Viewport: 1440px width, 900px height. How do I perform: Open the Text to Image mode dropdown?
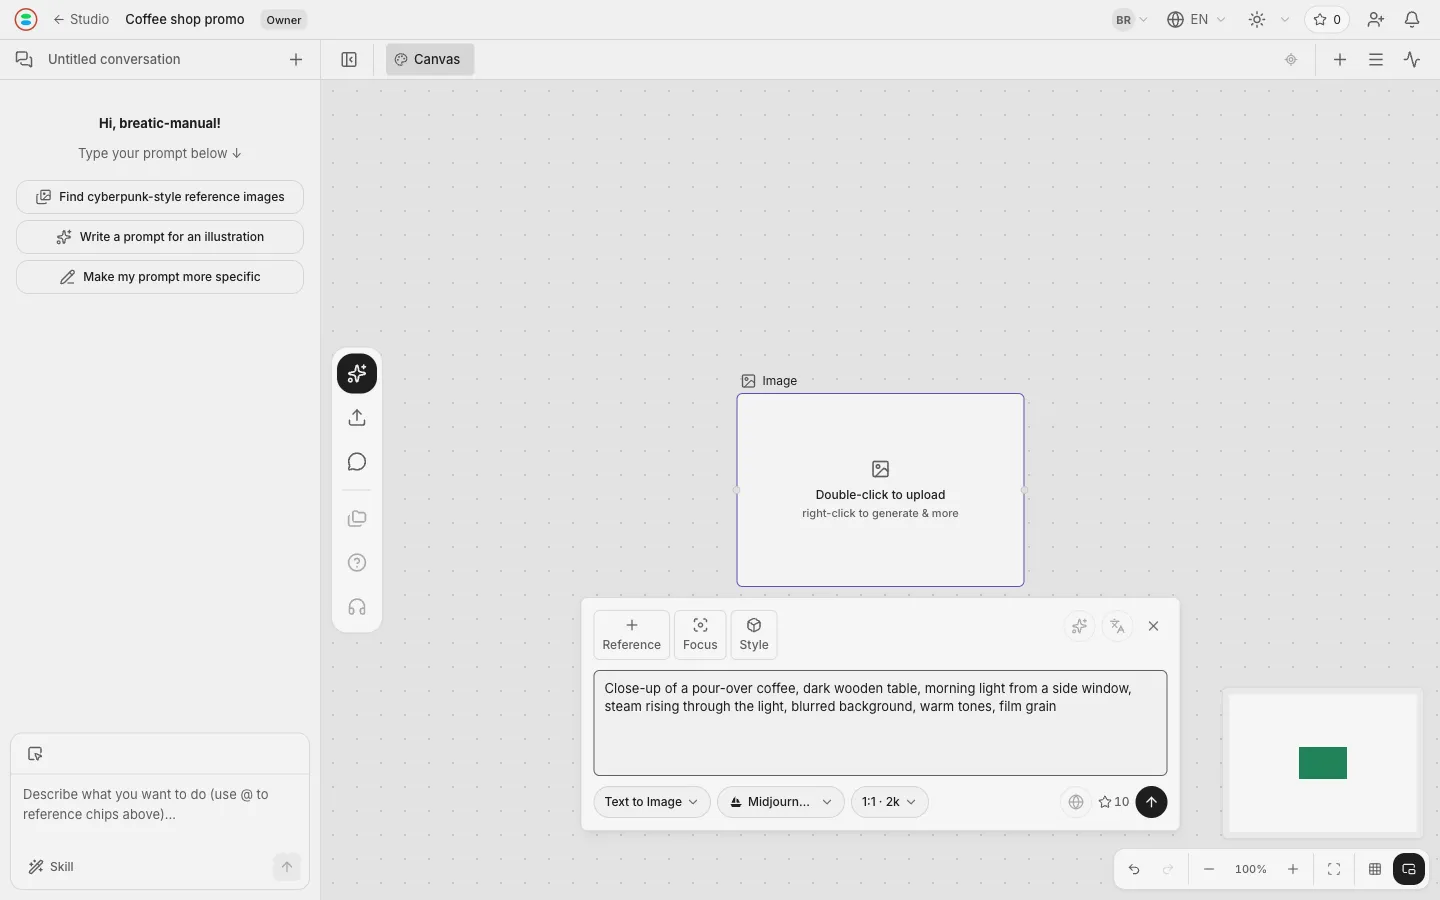coord(652,802)
